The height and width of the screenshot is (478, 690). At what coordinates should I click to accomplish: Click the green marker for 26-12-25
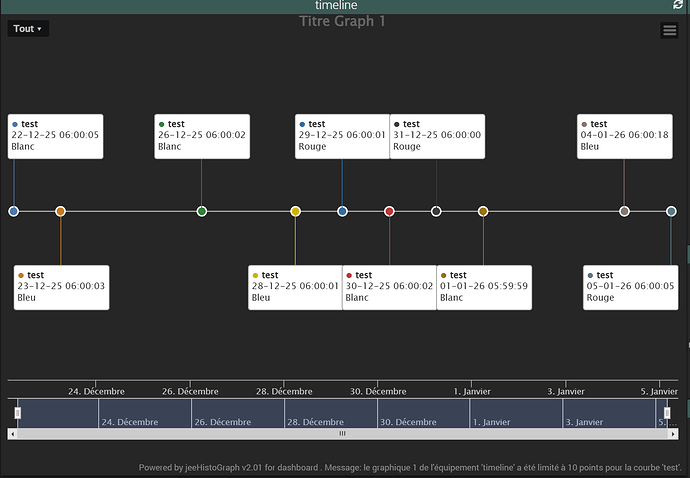click(202, 211)
